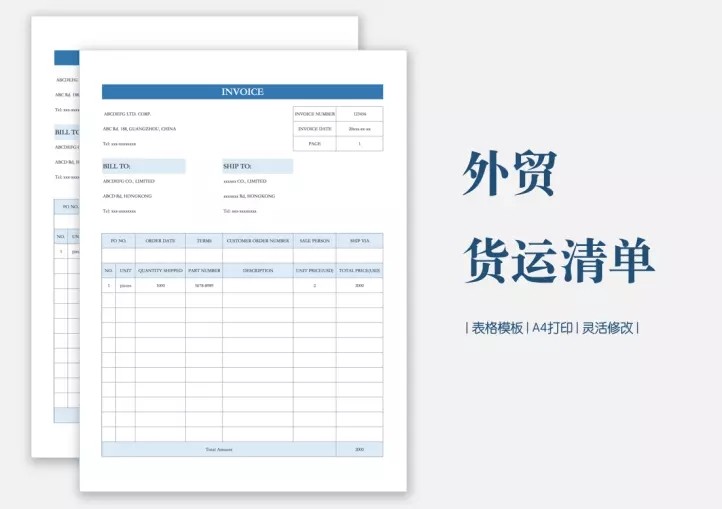Click the 'PART NUMBER' column header

204,271
